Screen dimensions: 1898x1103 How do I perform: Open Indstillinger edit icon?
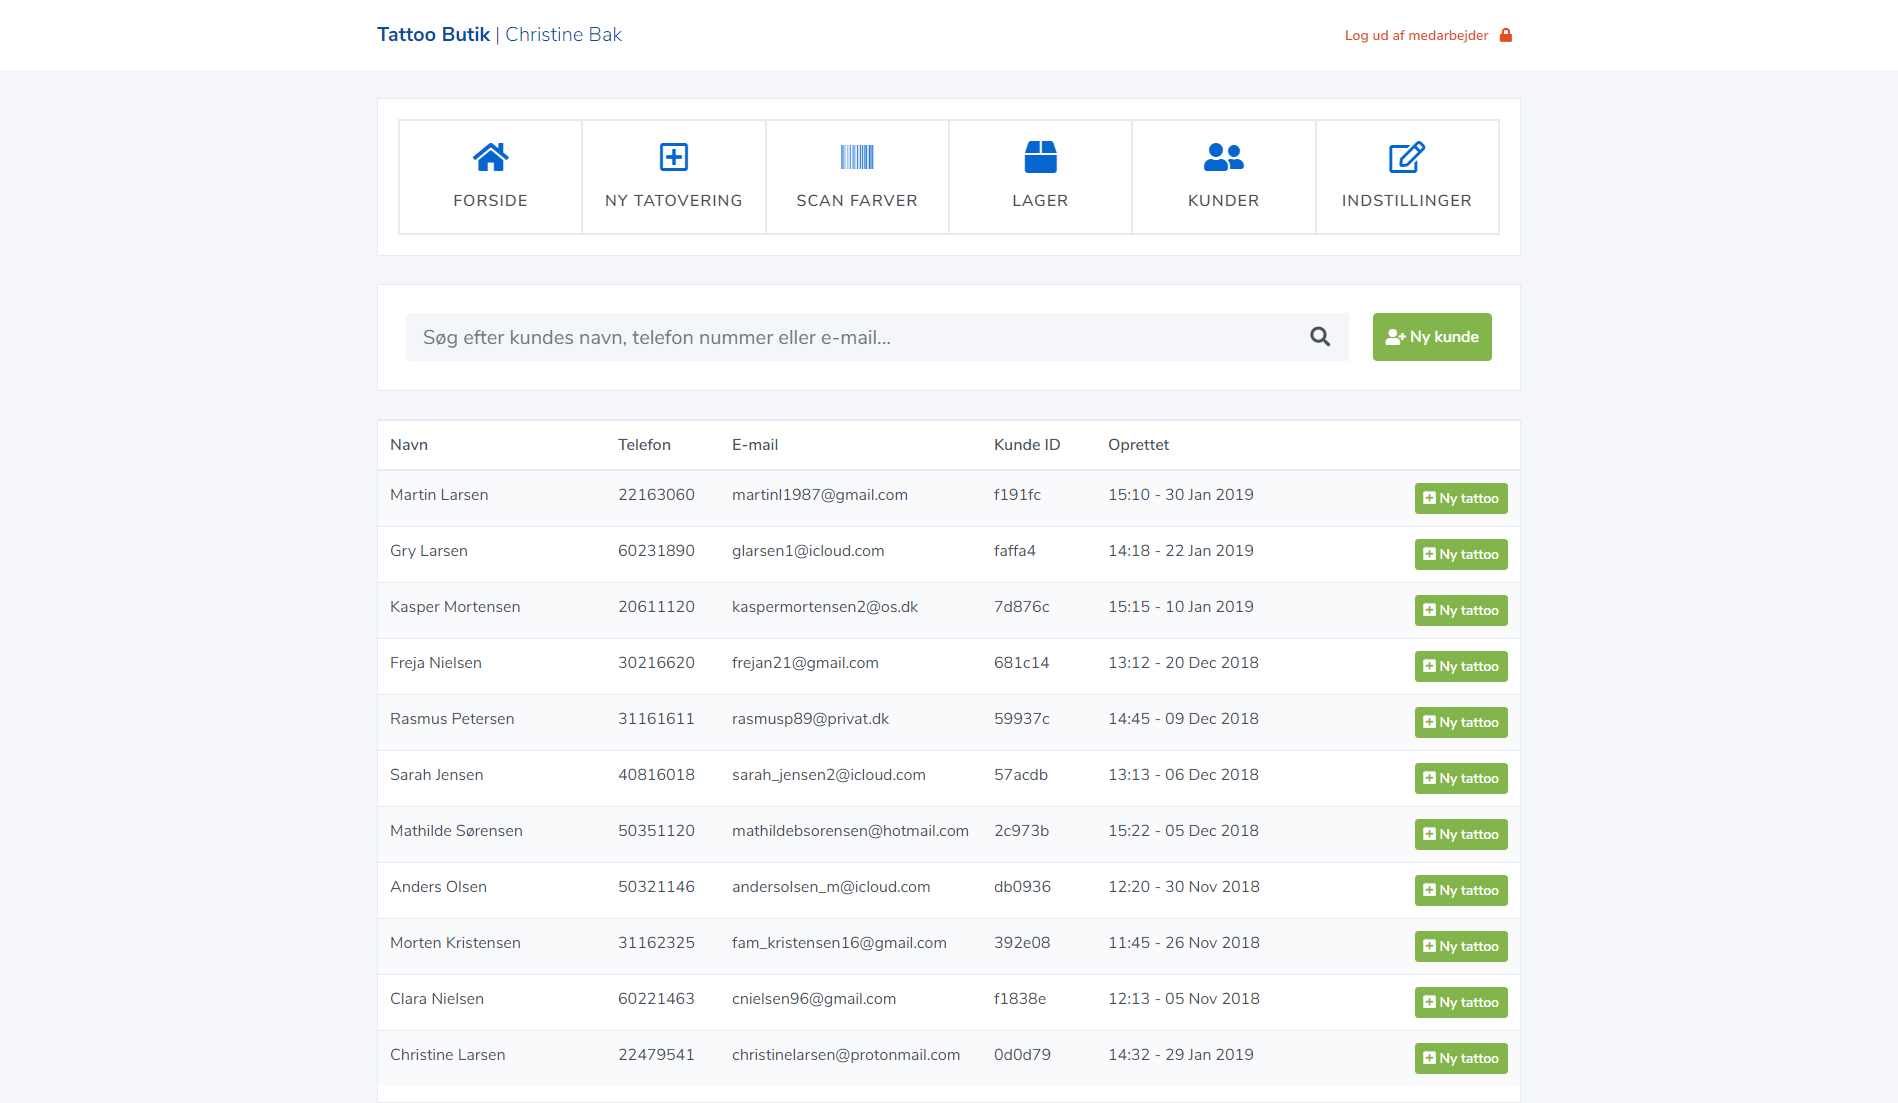tap(1406, 157)
